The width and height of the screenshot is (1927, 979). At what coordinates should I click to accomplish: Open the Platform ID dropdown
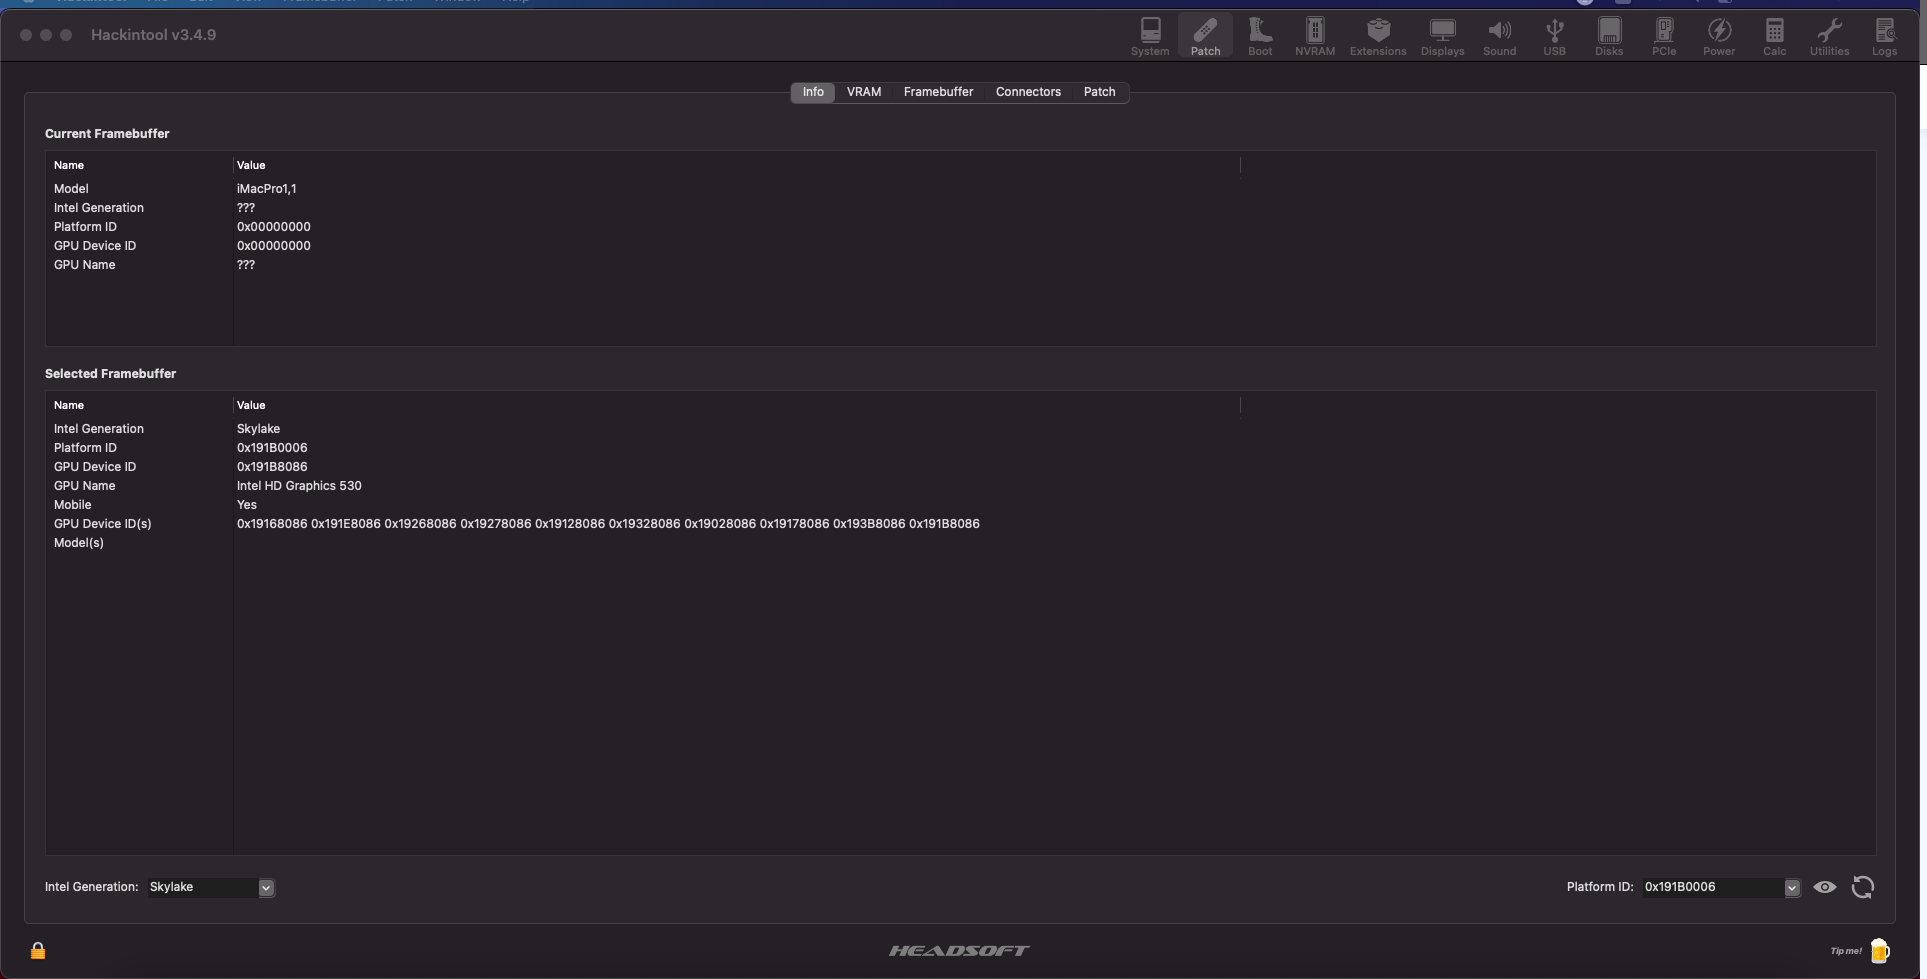click(x=1790, y=887)
